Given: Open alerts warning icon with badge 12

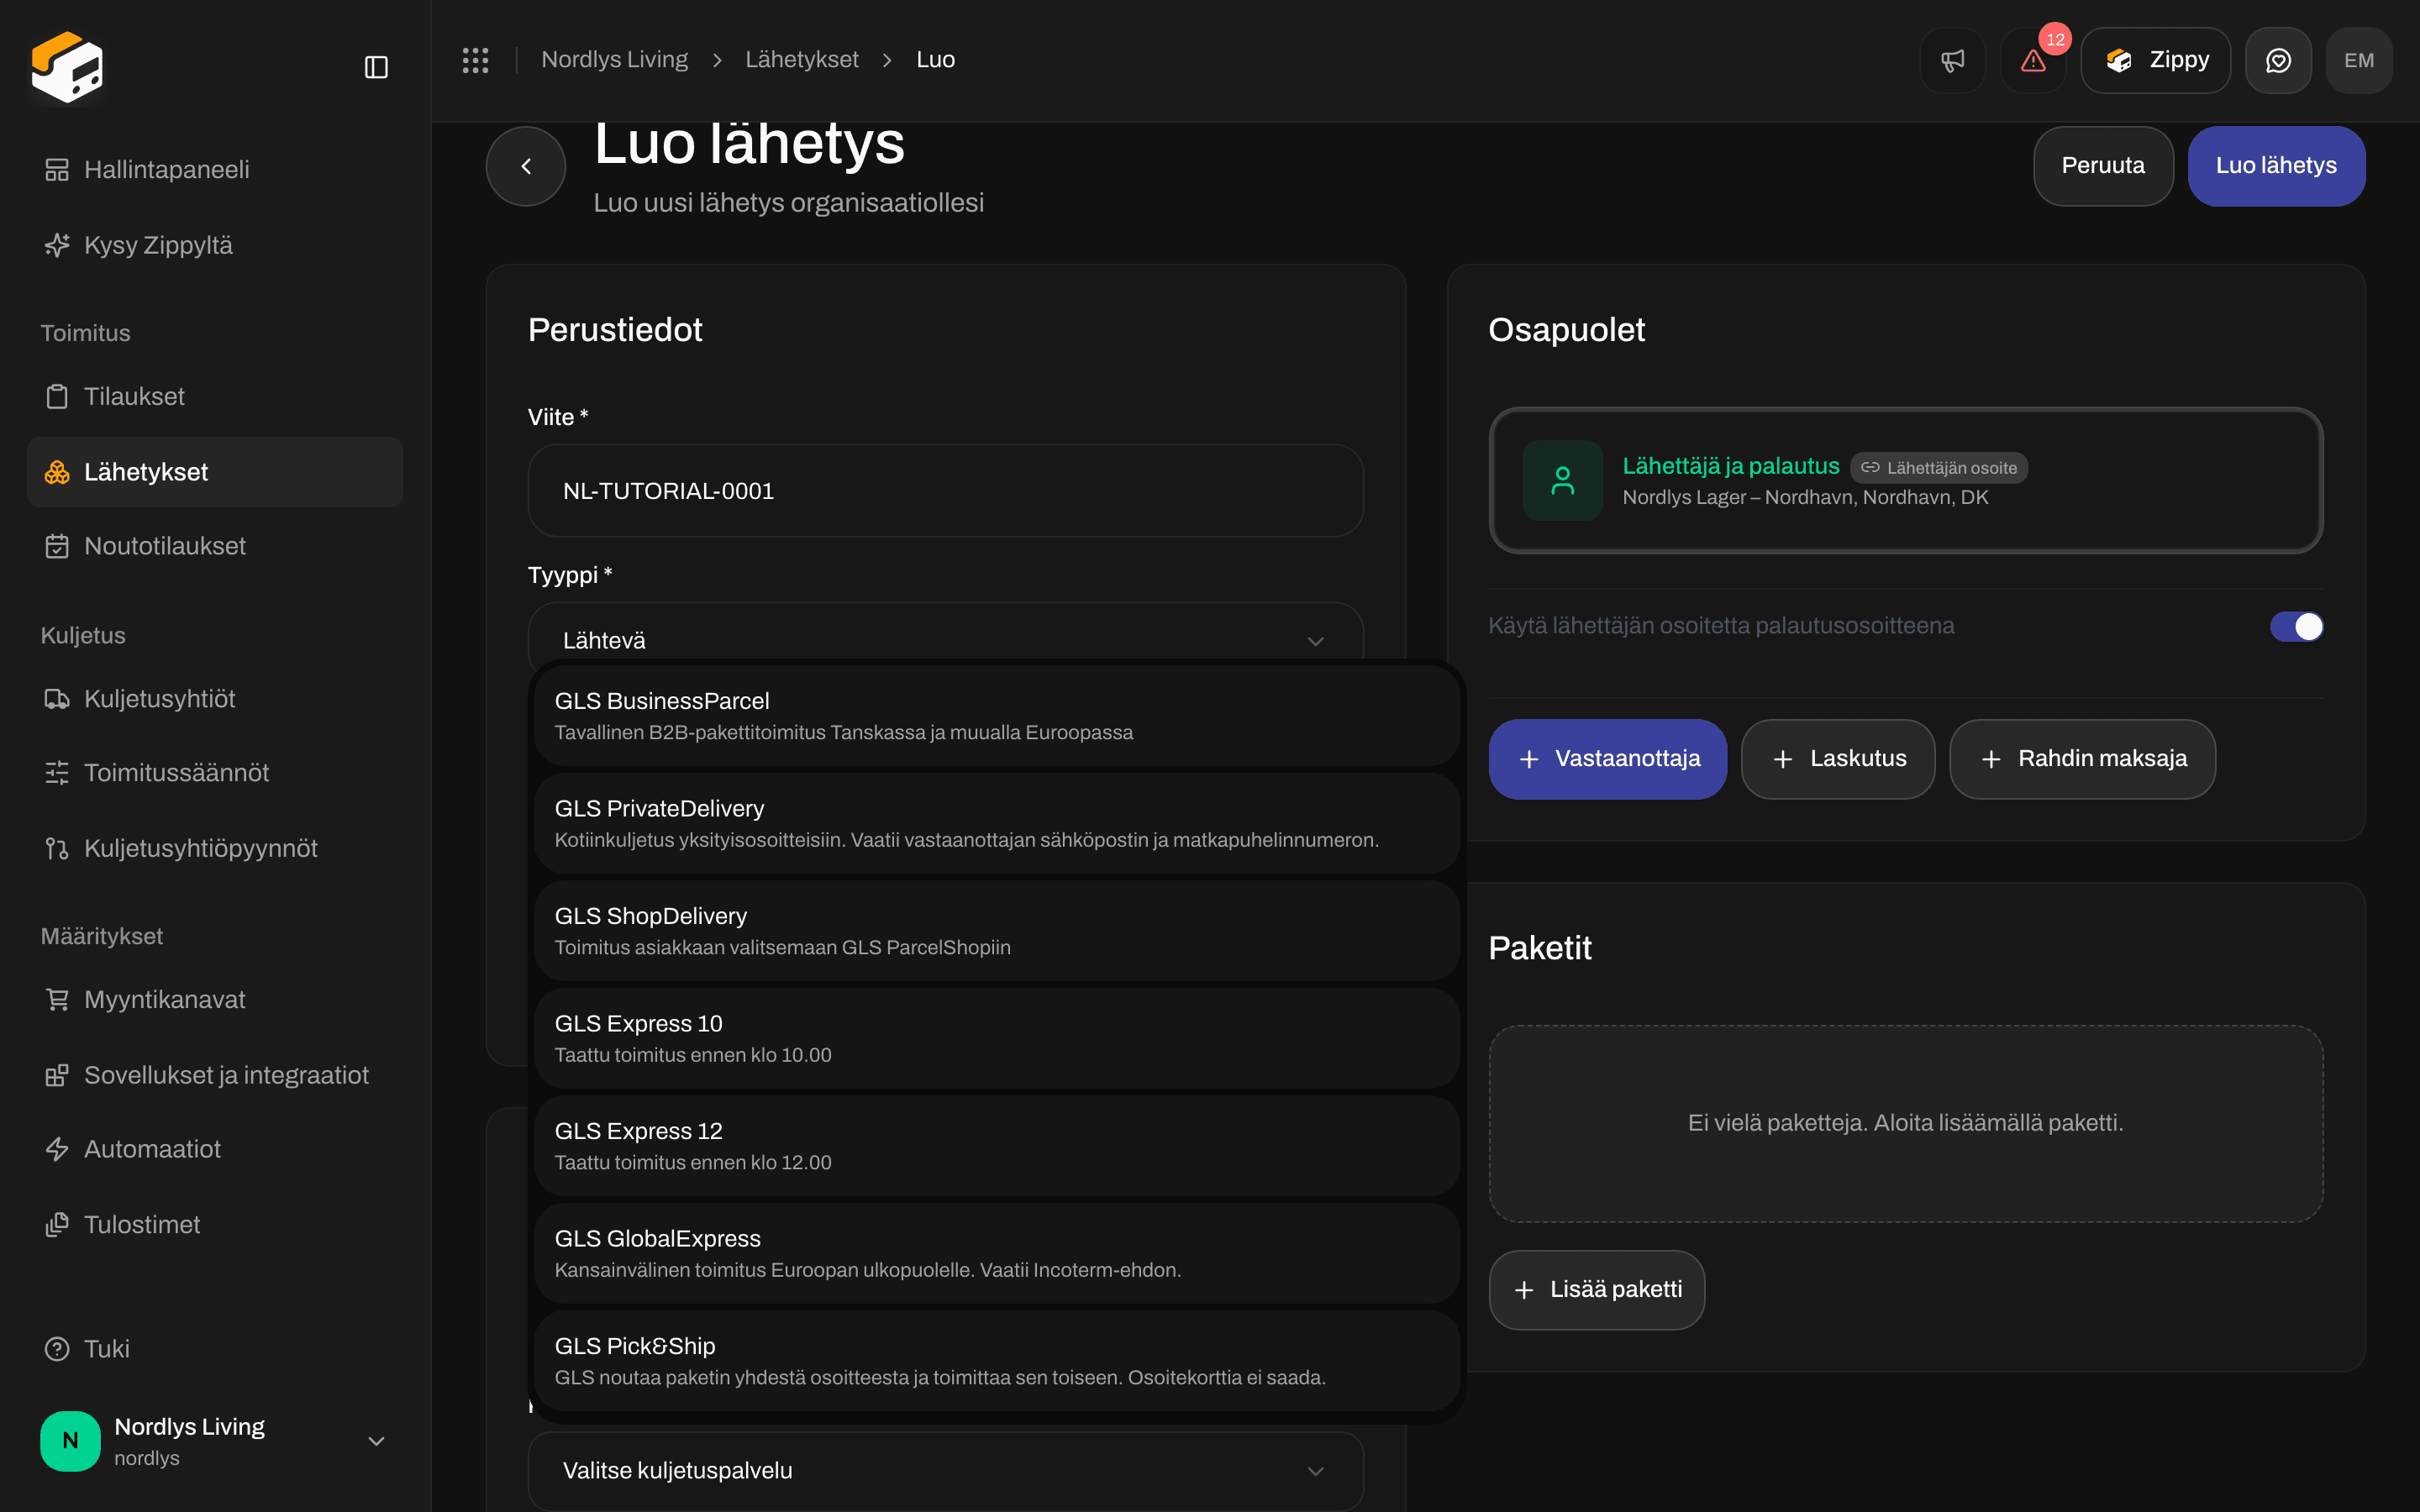Looking at the screenshot, I should 2033,60.
